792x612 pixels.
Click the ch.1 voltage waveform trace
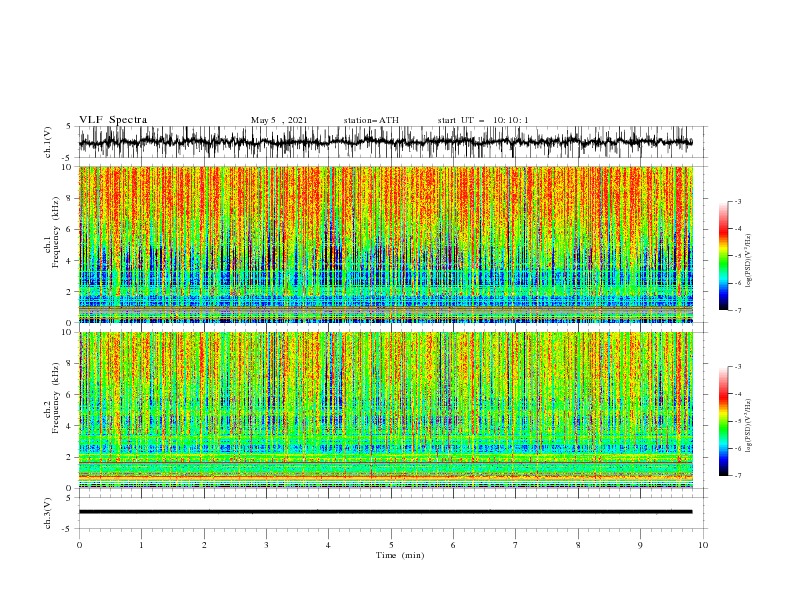[385, 142]
